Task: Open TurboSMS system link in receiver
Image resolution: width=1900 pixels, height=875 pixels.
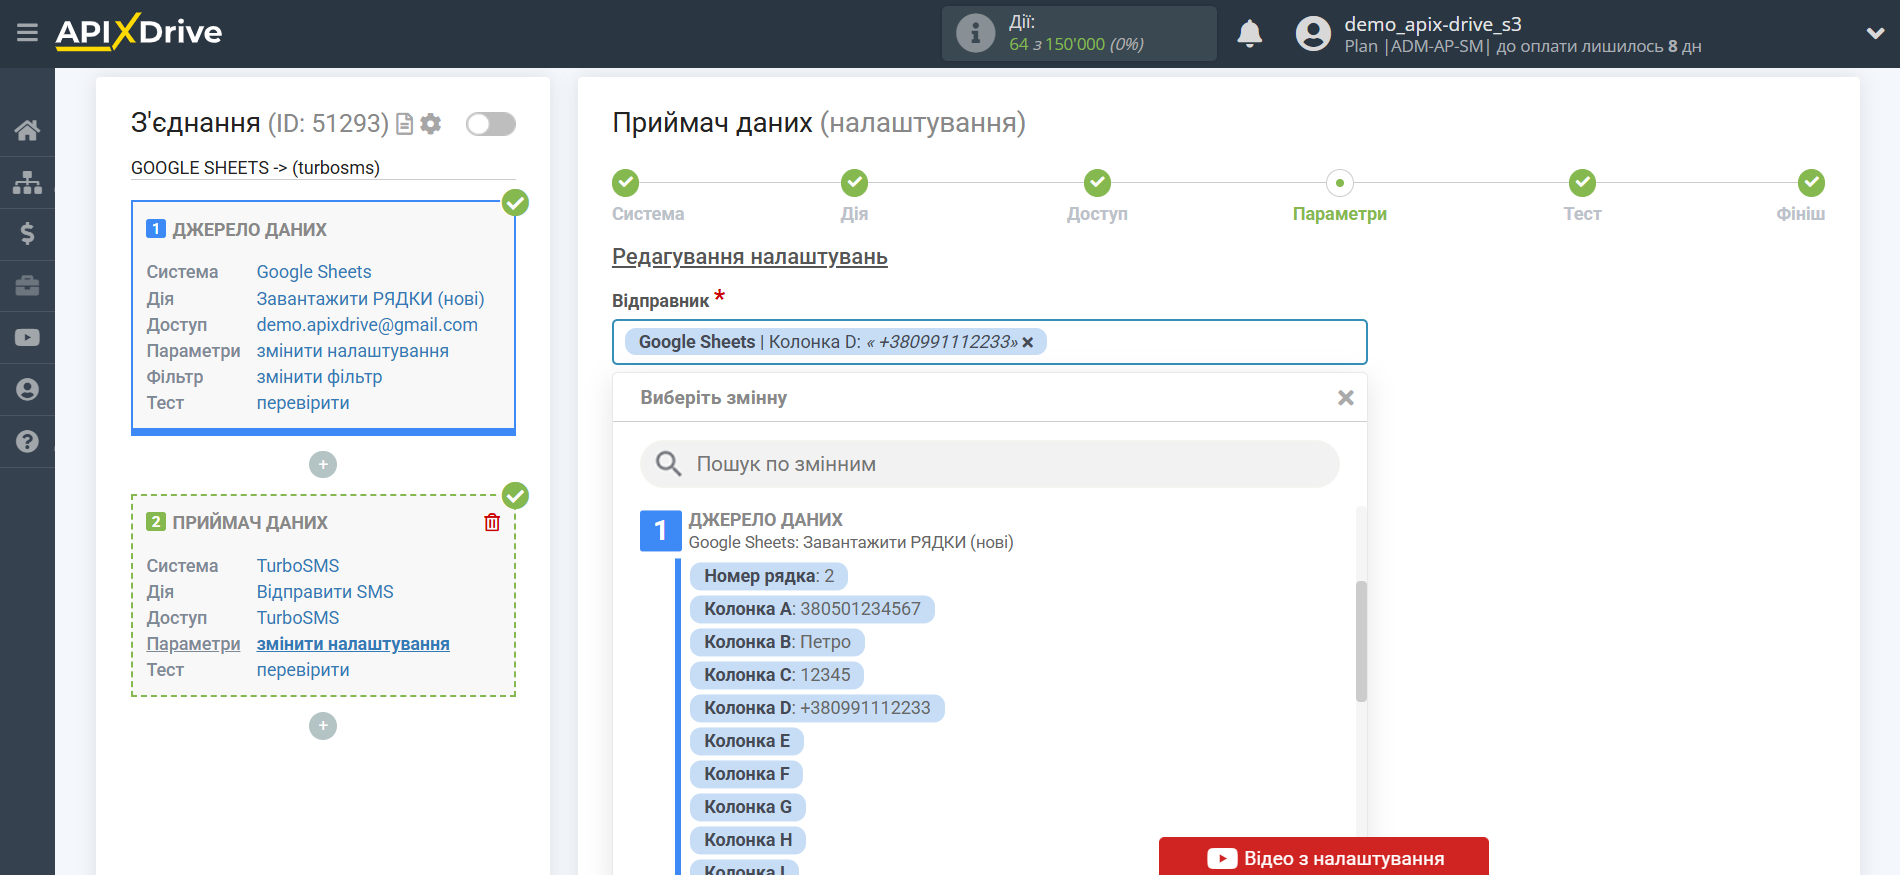Action: coord(298,566)
